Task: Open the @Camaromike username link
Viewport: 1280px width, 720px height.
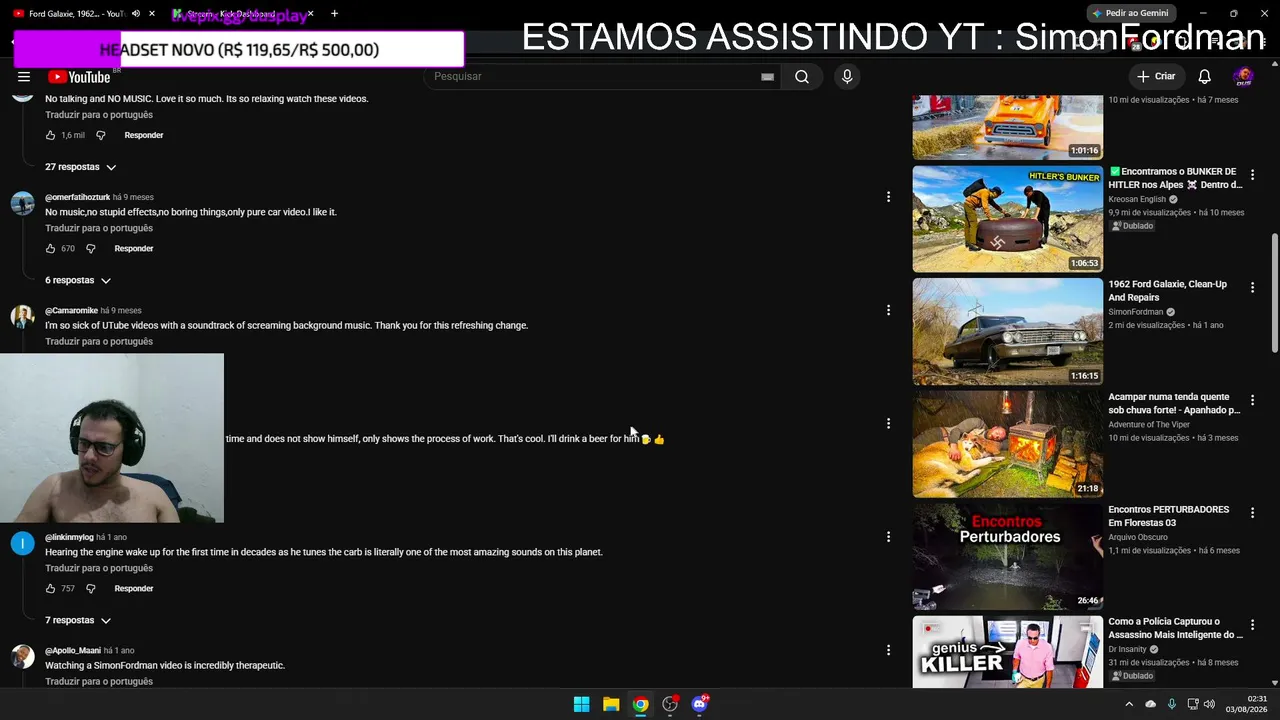Action: pyautogui.click(x=72, y=311)
